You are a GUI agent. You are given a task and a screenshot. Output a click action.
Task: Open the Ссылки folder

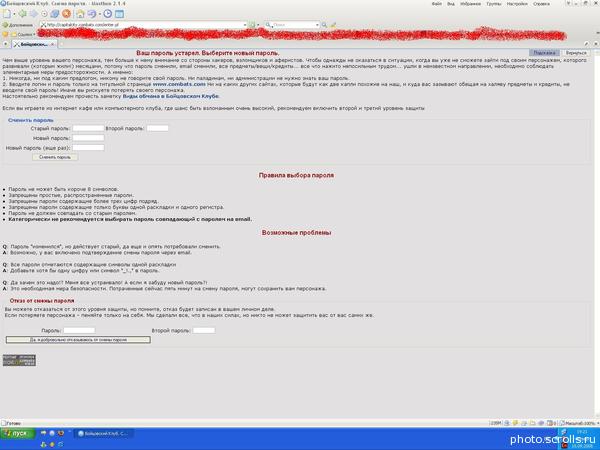pyautogui.click(x=22, y=34)
